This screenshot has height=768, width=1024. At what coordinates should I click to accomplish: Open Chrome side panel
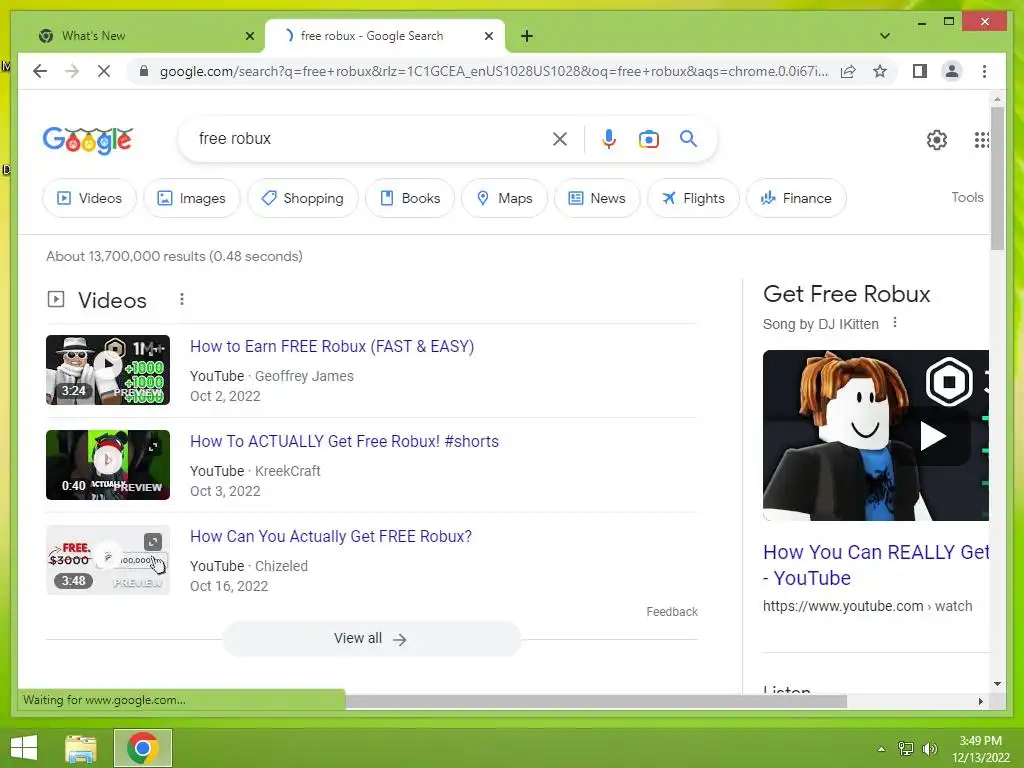point(920,71)
